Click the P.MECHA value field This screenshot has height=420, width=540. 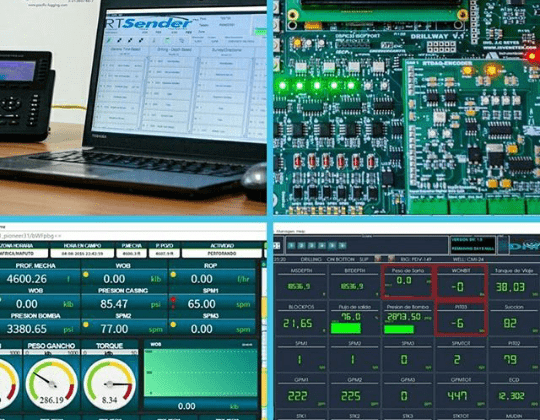click(x=132, y=253)
